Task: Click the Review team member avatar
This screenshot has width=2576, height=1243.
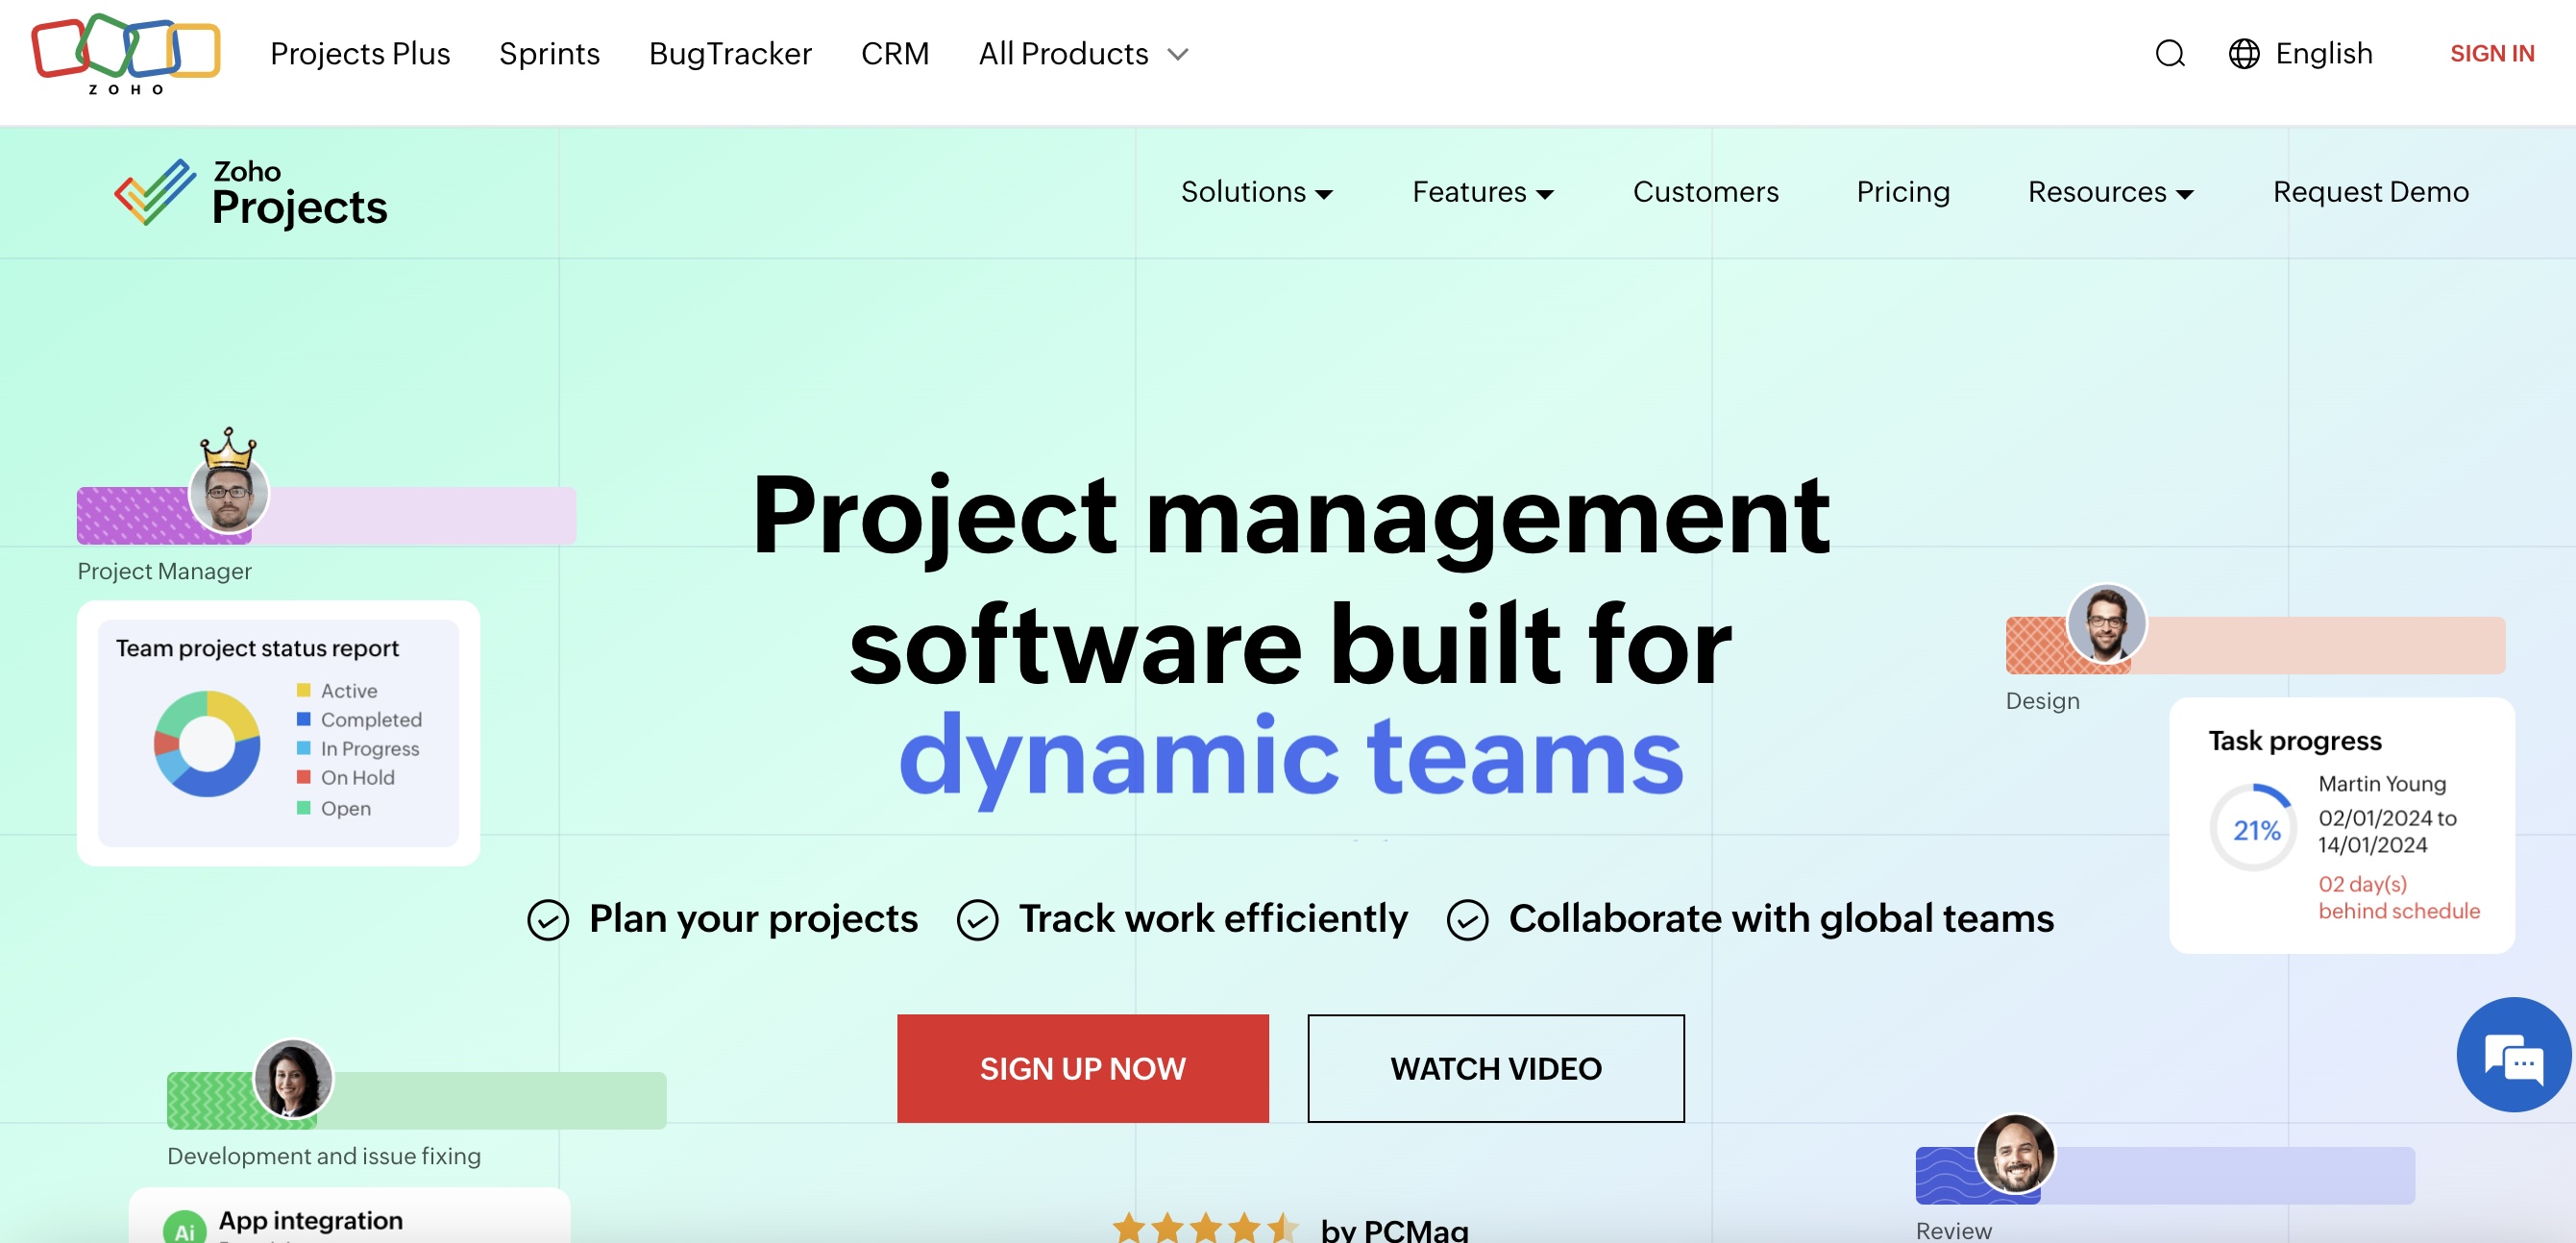Action: pos(2015,1153)
